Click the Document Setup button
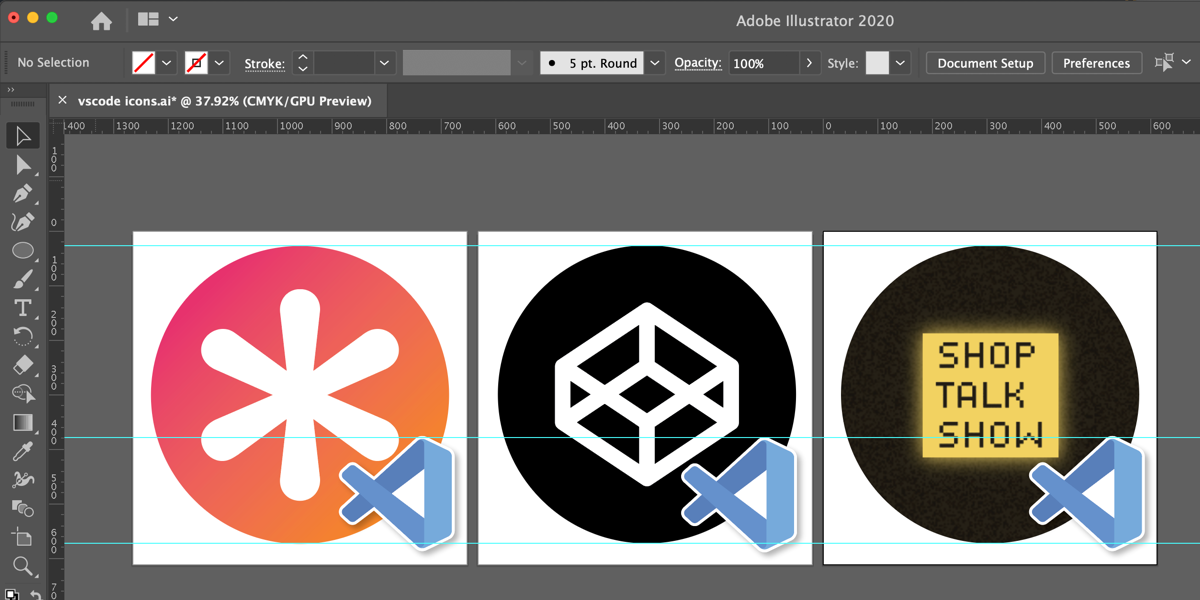Image resolution: width=1200 pixels, height=600 pixels. click(985, 63)
